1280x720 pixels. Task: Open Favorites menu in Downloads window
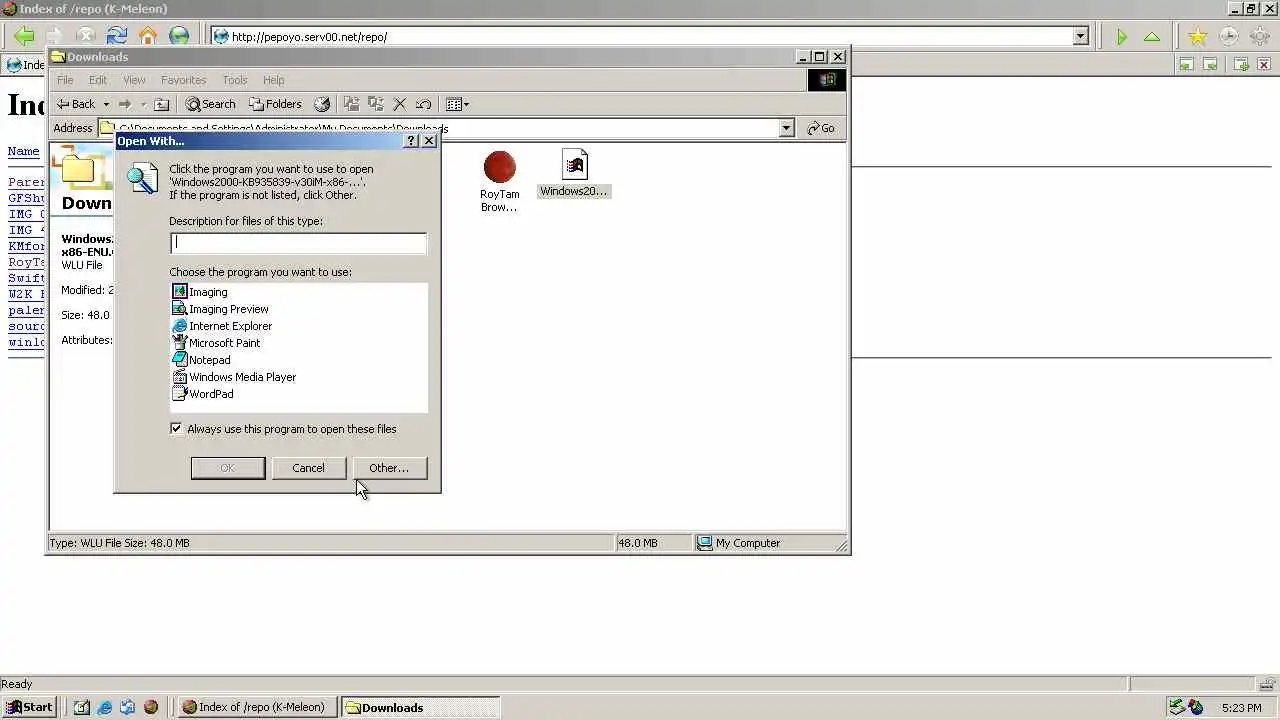click(x=183, y=80)
